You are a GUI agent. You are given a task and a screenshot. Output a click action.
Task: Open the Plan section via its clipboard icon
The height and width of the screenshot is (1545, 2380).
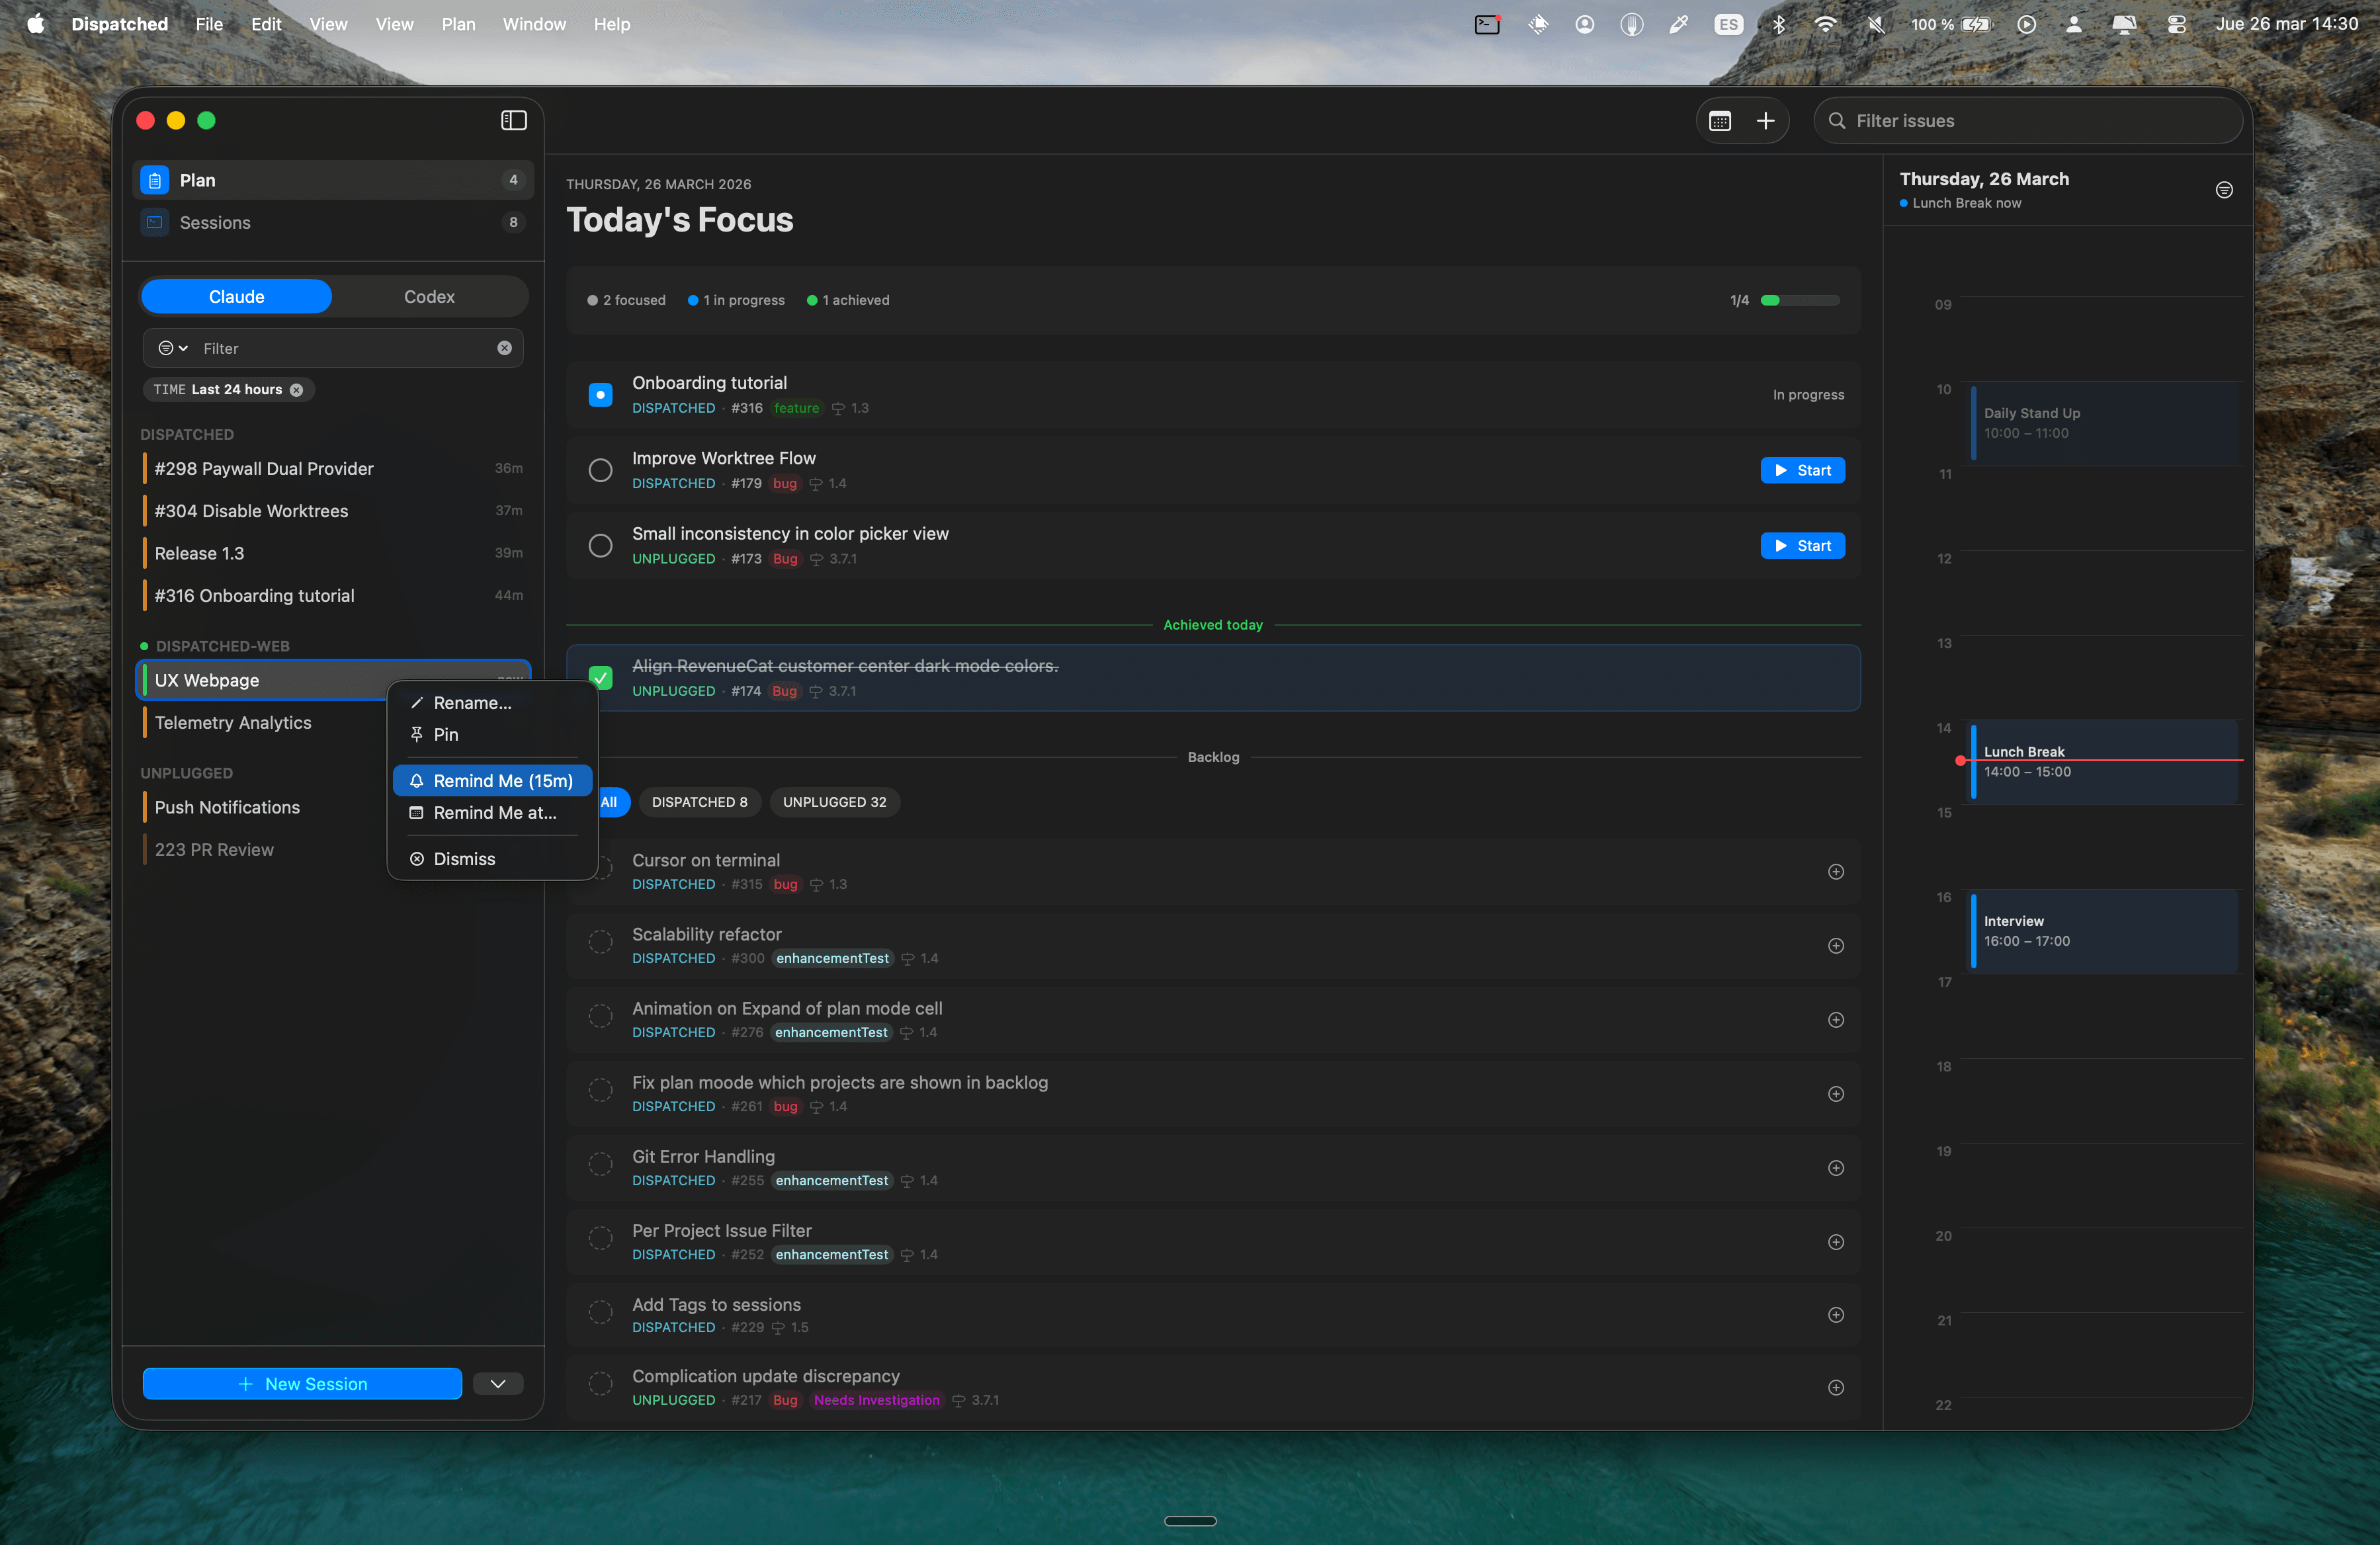(155, 180)
